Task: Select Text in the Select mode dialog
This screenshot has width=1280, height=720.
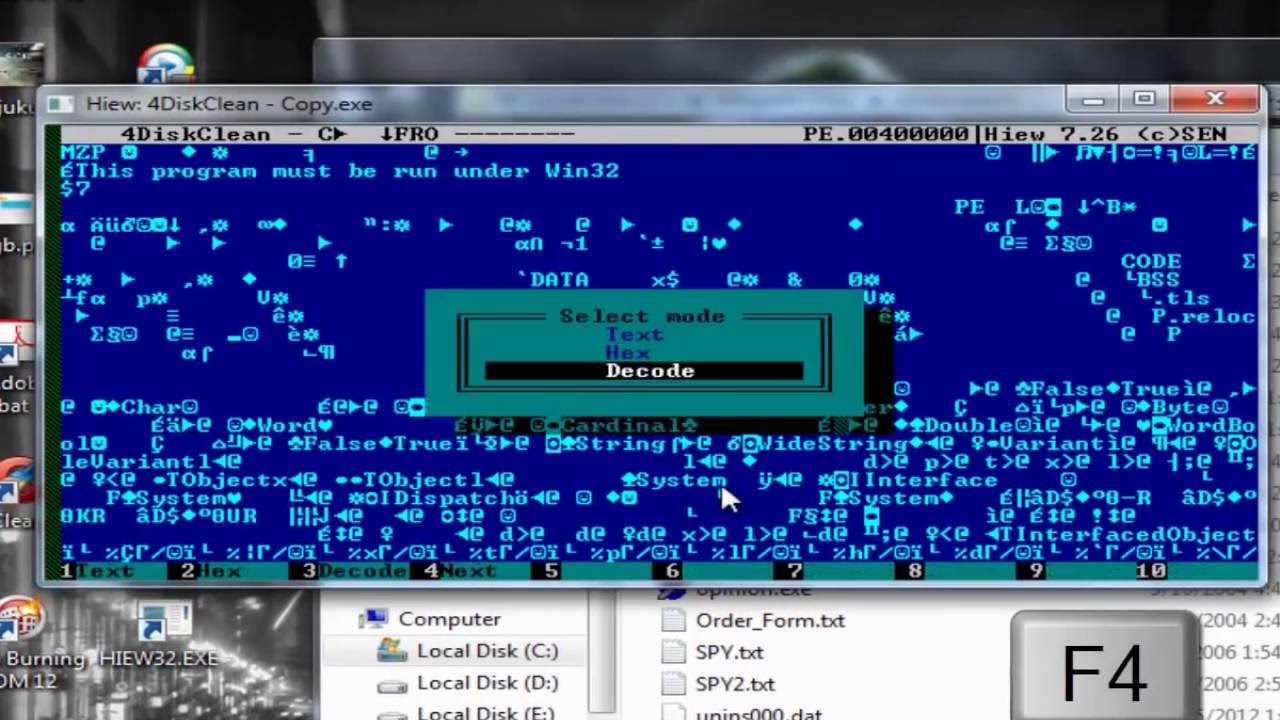Action: coord(634,335)
